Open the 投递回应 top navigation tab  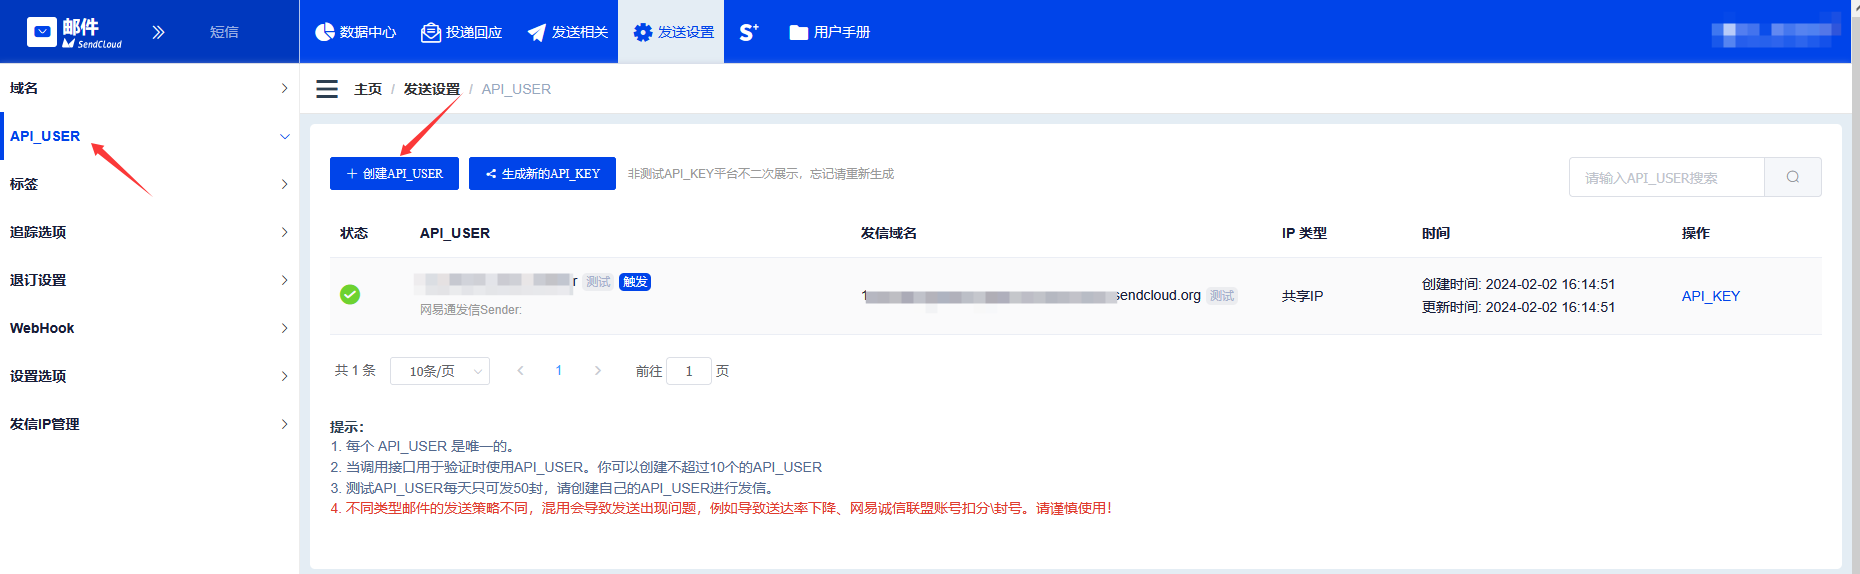462,32
